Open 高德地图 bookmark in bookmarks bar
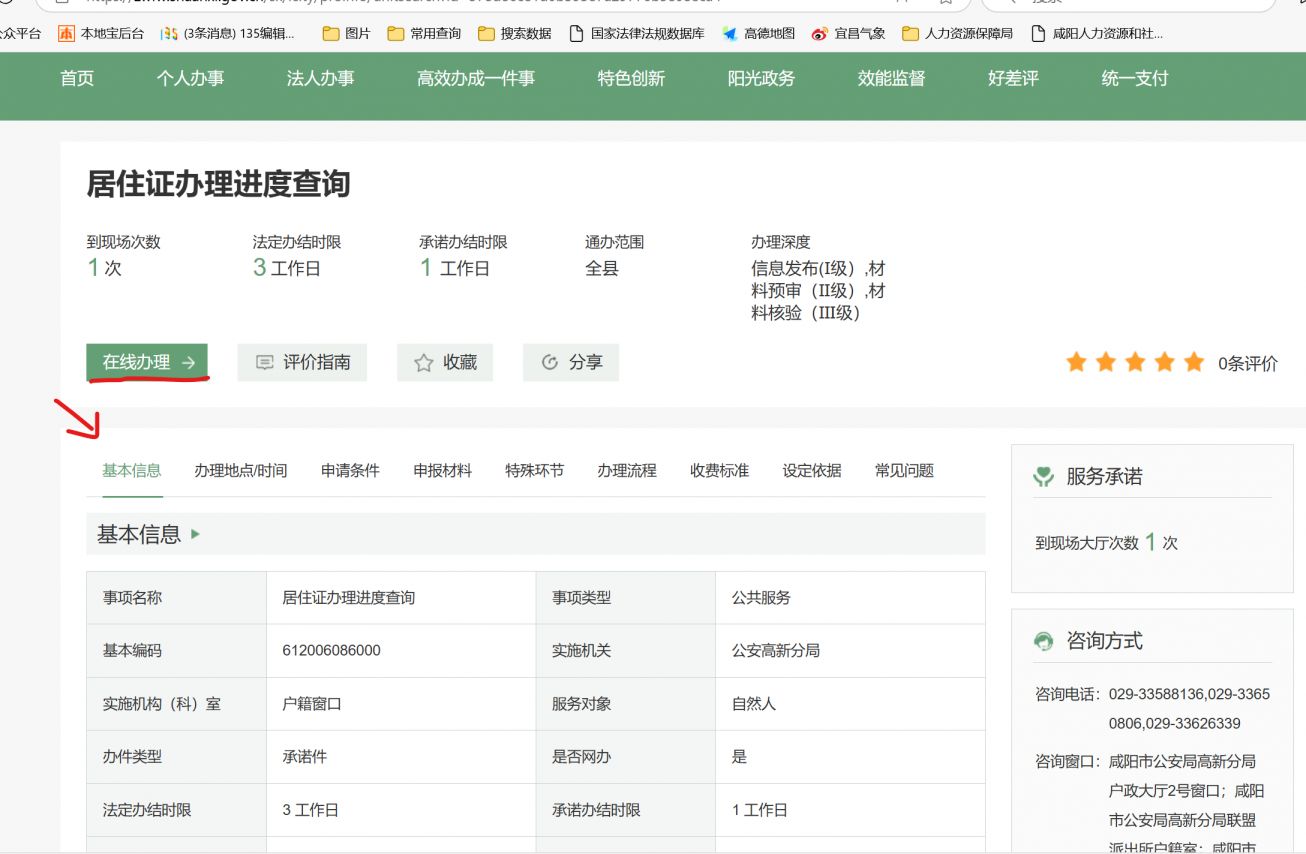The height and width of the screenshot is (854, 1306). [759, 33]
